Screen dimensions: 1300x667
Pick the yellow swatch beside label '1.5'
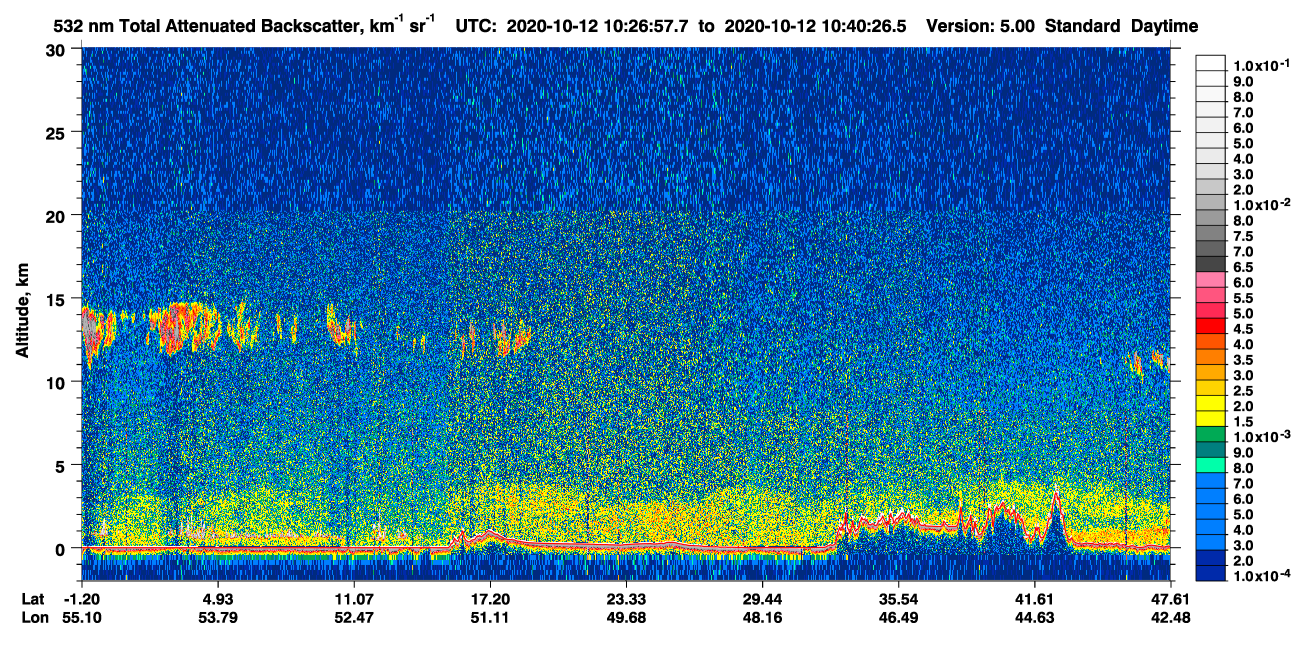pyautogui.click(x=1210, y=420)
